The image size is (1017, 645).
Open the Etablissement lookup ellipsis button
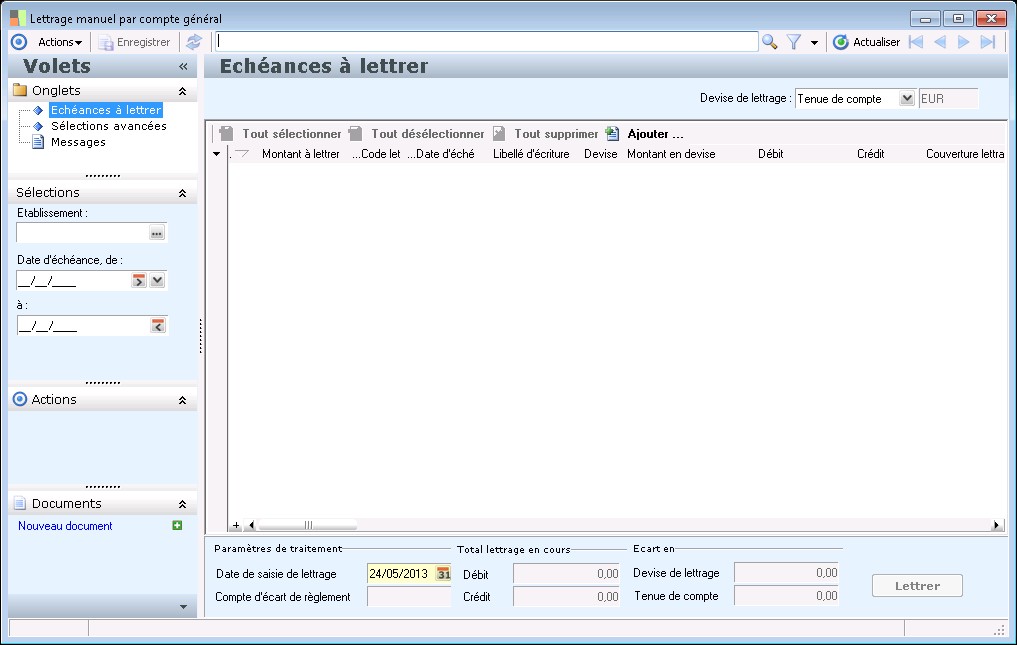157,233
